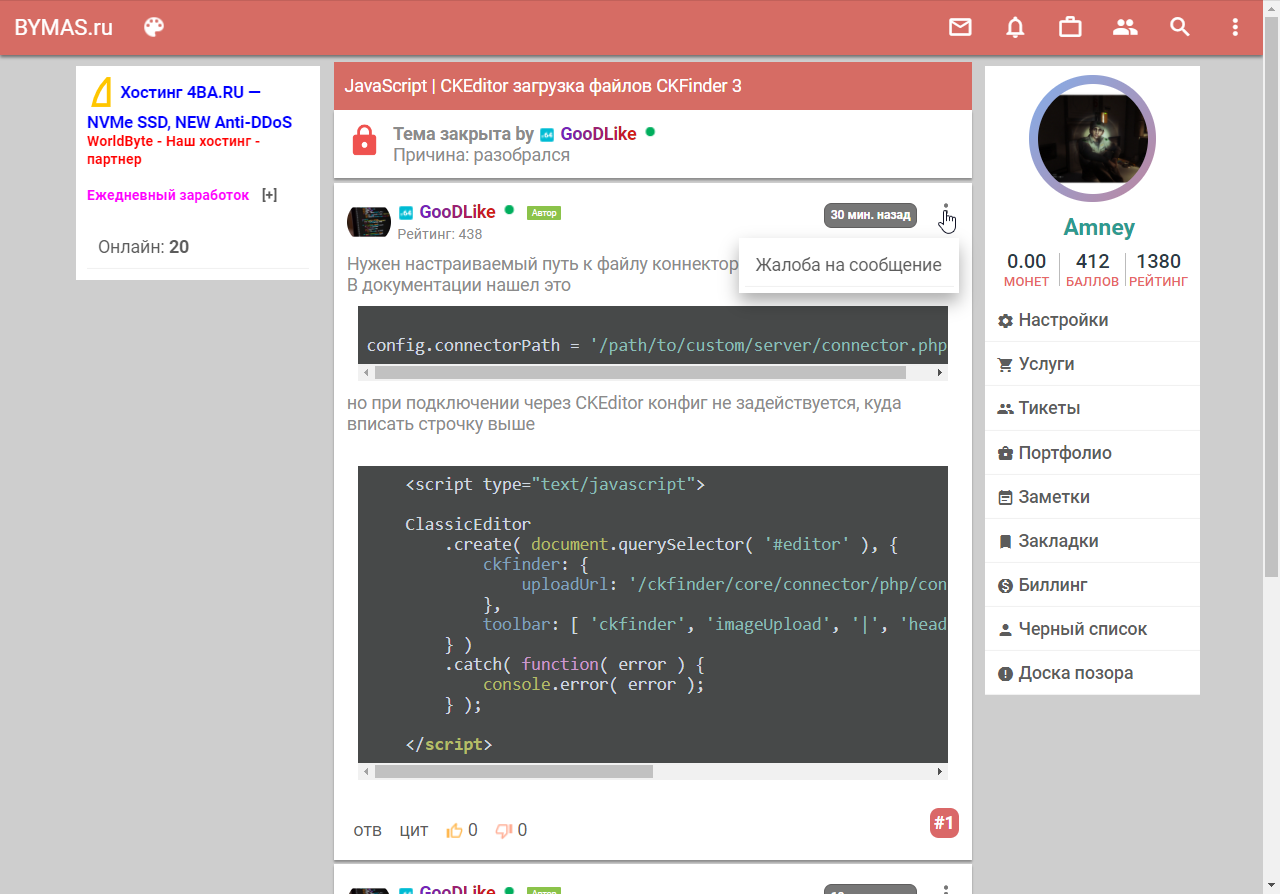The height and width of the screenshot is (894, 1280).
Task: Like the post with thumbs up
Action: [x=455, y=830]
